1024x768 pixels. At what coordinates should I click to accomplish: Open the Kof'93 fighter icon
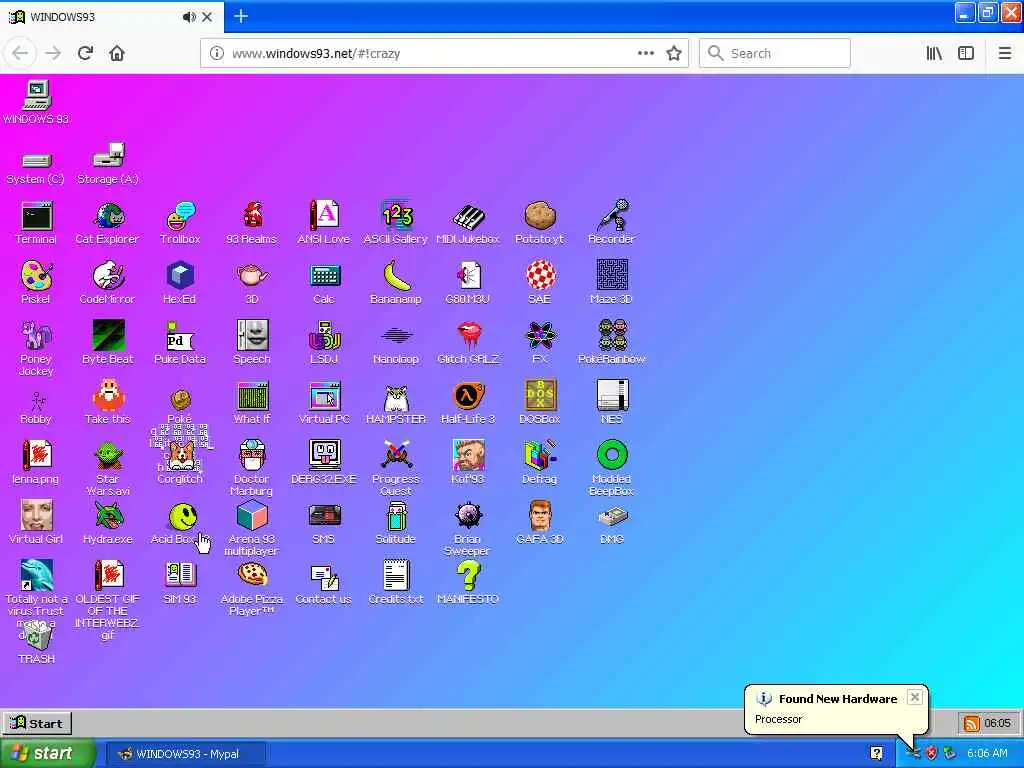(468, 456)
